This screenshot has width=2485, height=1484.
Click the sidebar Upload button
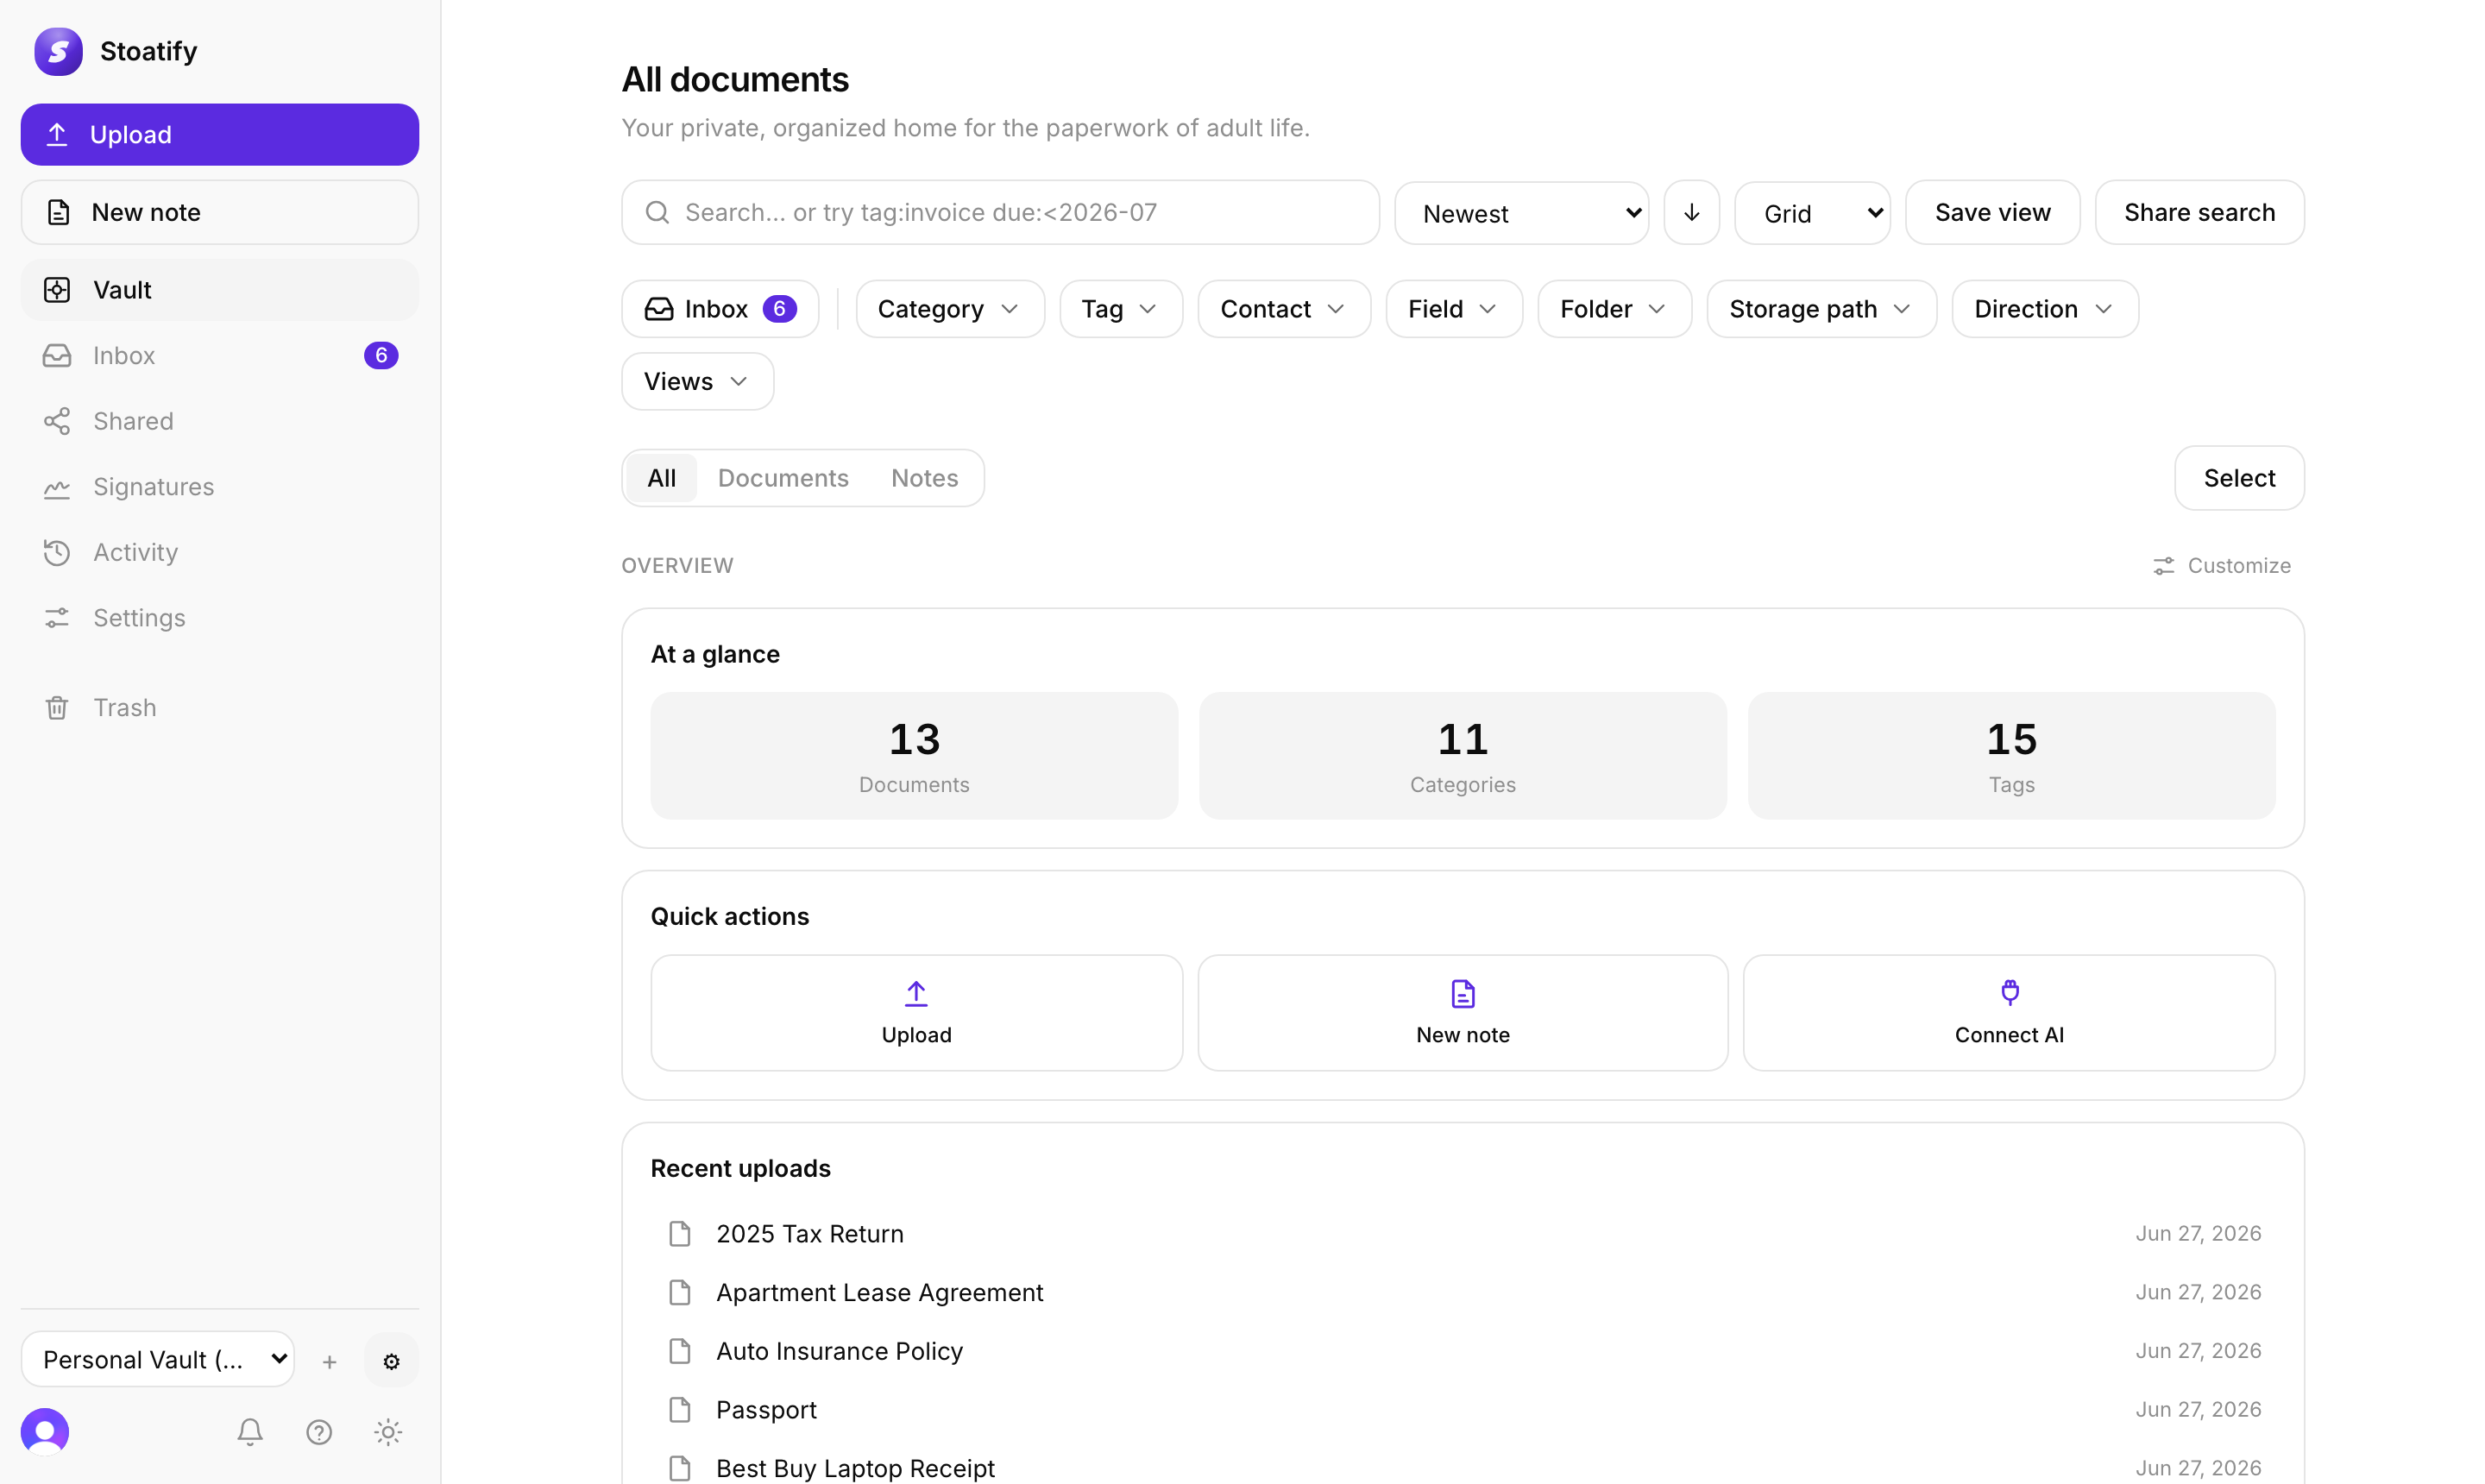coord(220,134)
